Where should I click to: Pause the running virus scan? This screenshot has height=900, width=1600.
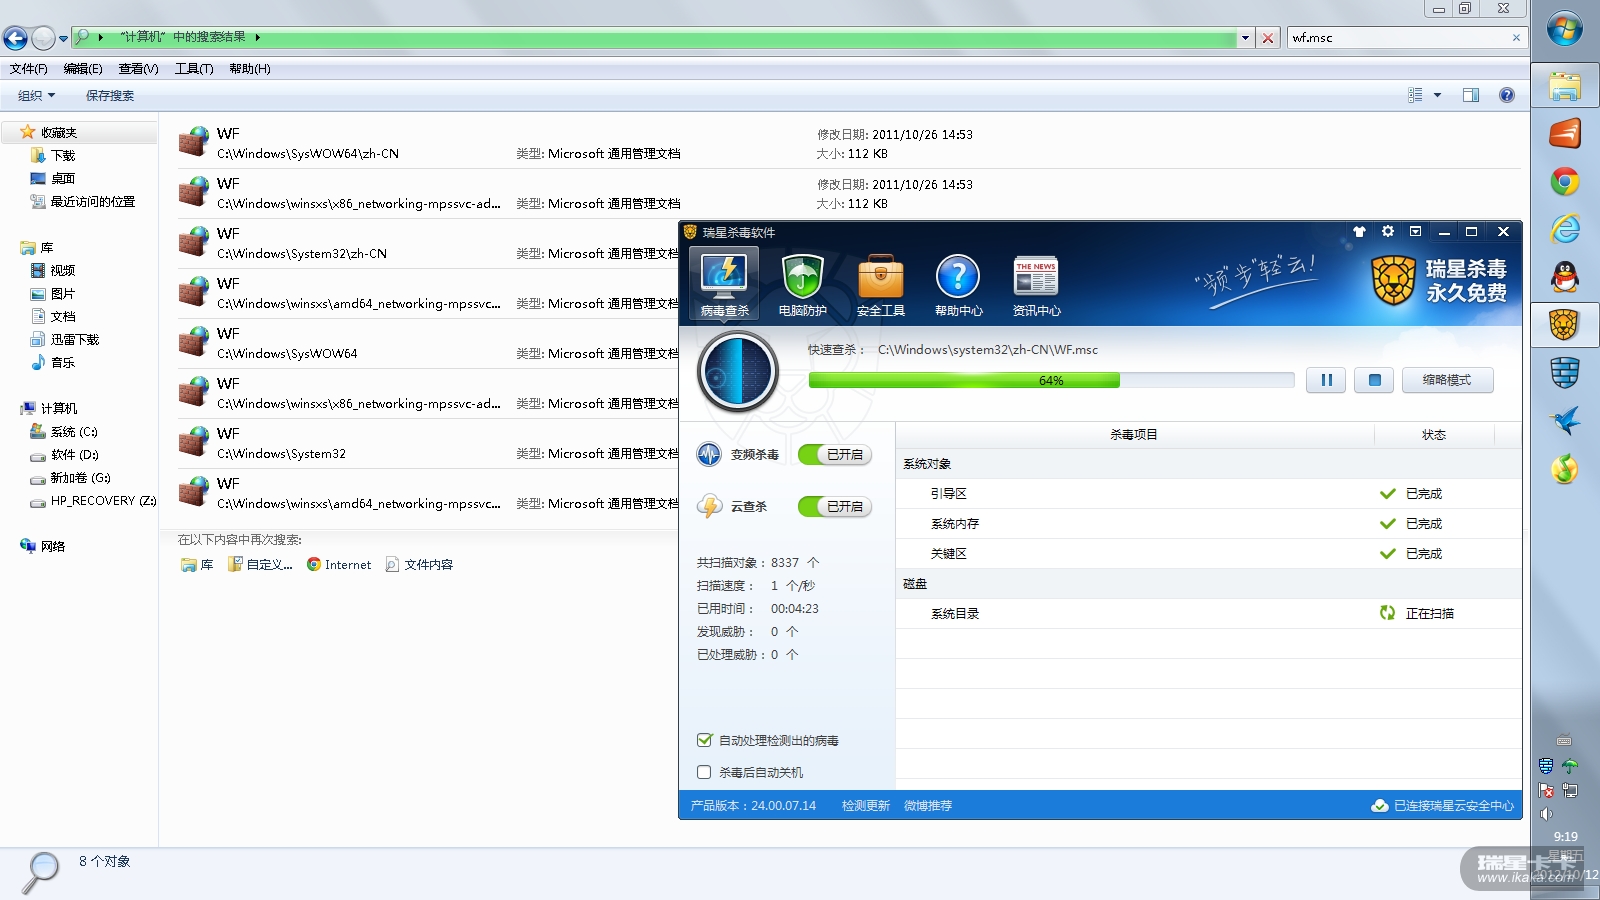(x=1326, y=380)
